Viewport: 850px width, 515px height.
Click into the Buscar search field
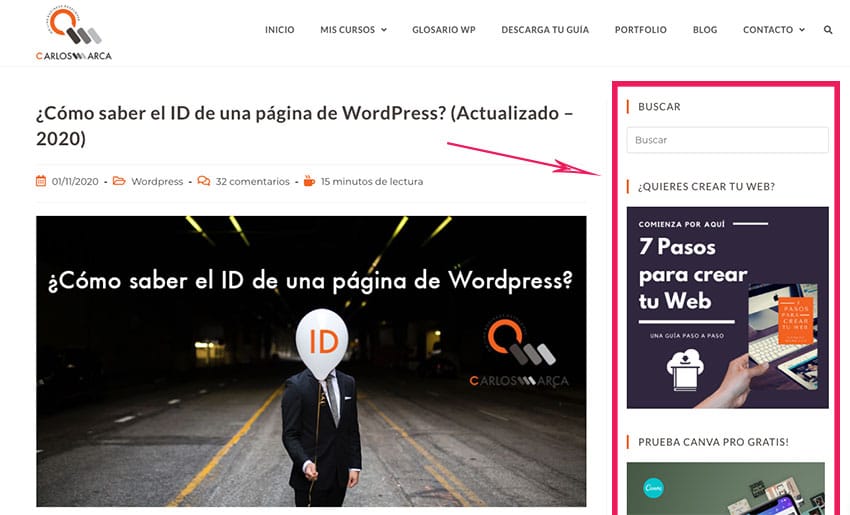click(727, 140)
